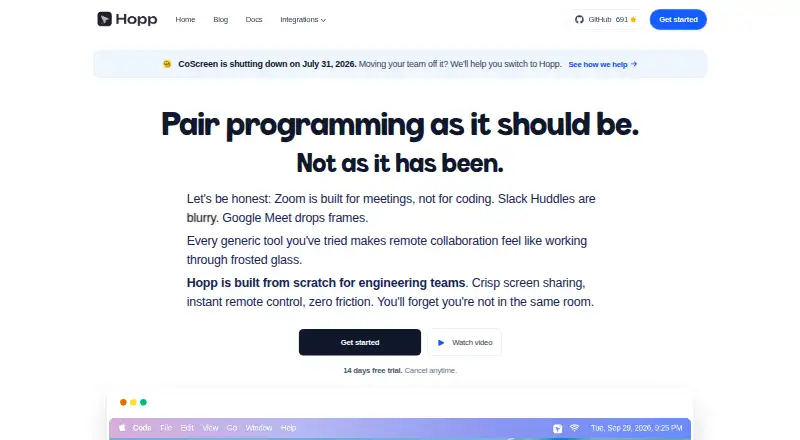
Task: Open the GitHub 691 stars link
Action: click(606, 19)
